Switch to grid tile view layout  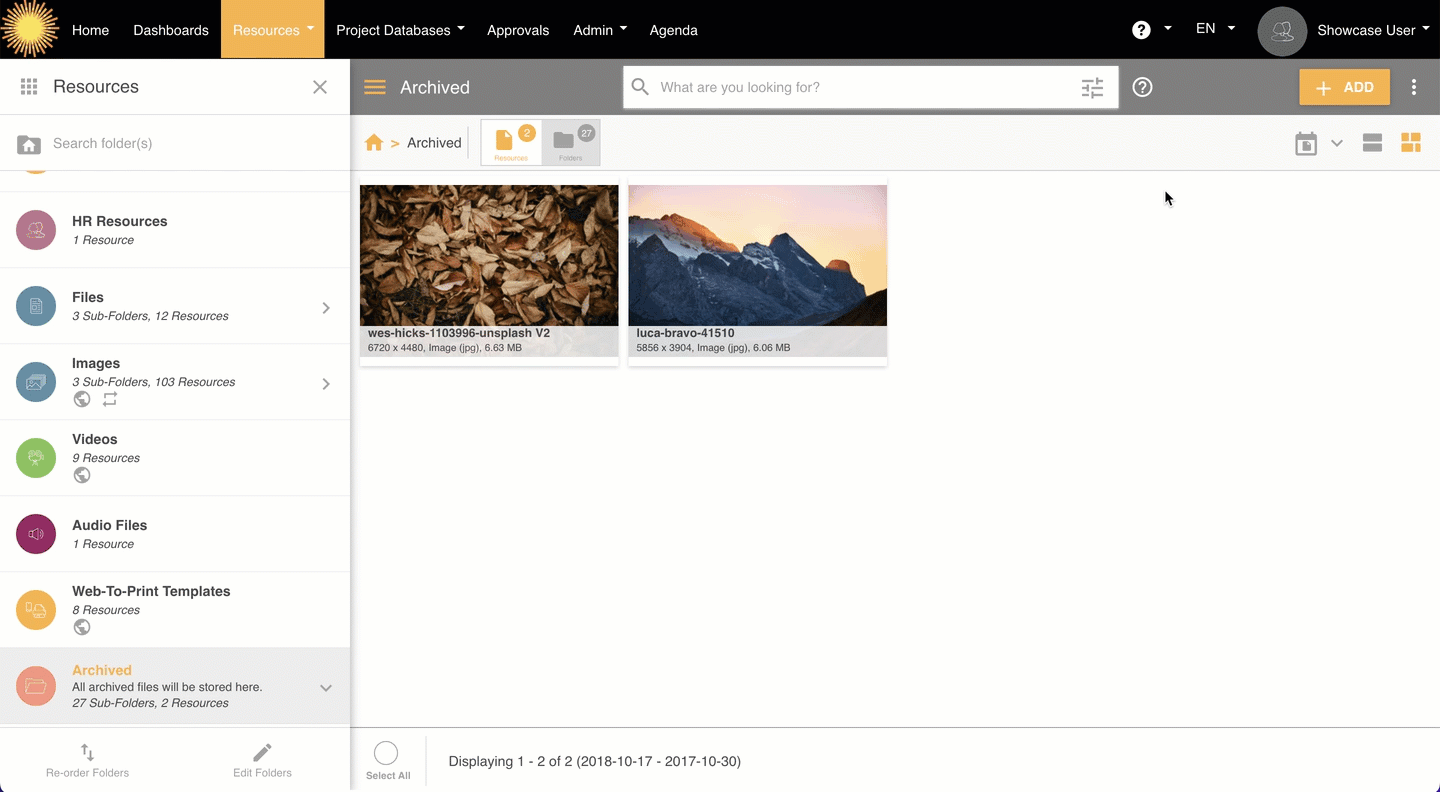tap(1410, 143)
